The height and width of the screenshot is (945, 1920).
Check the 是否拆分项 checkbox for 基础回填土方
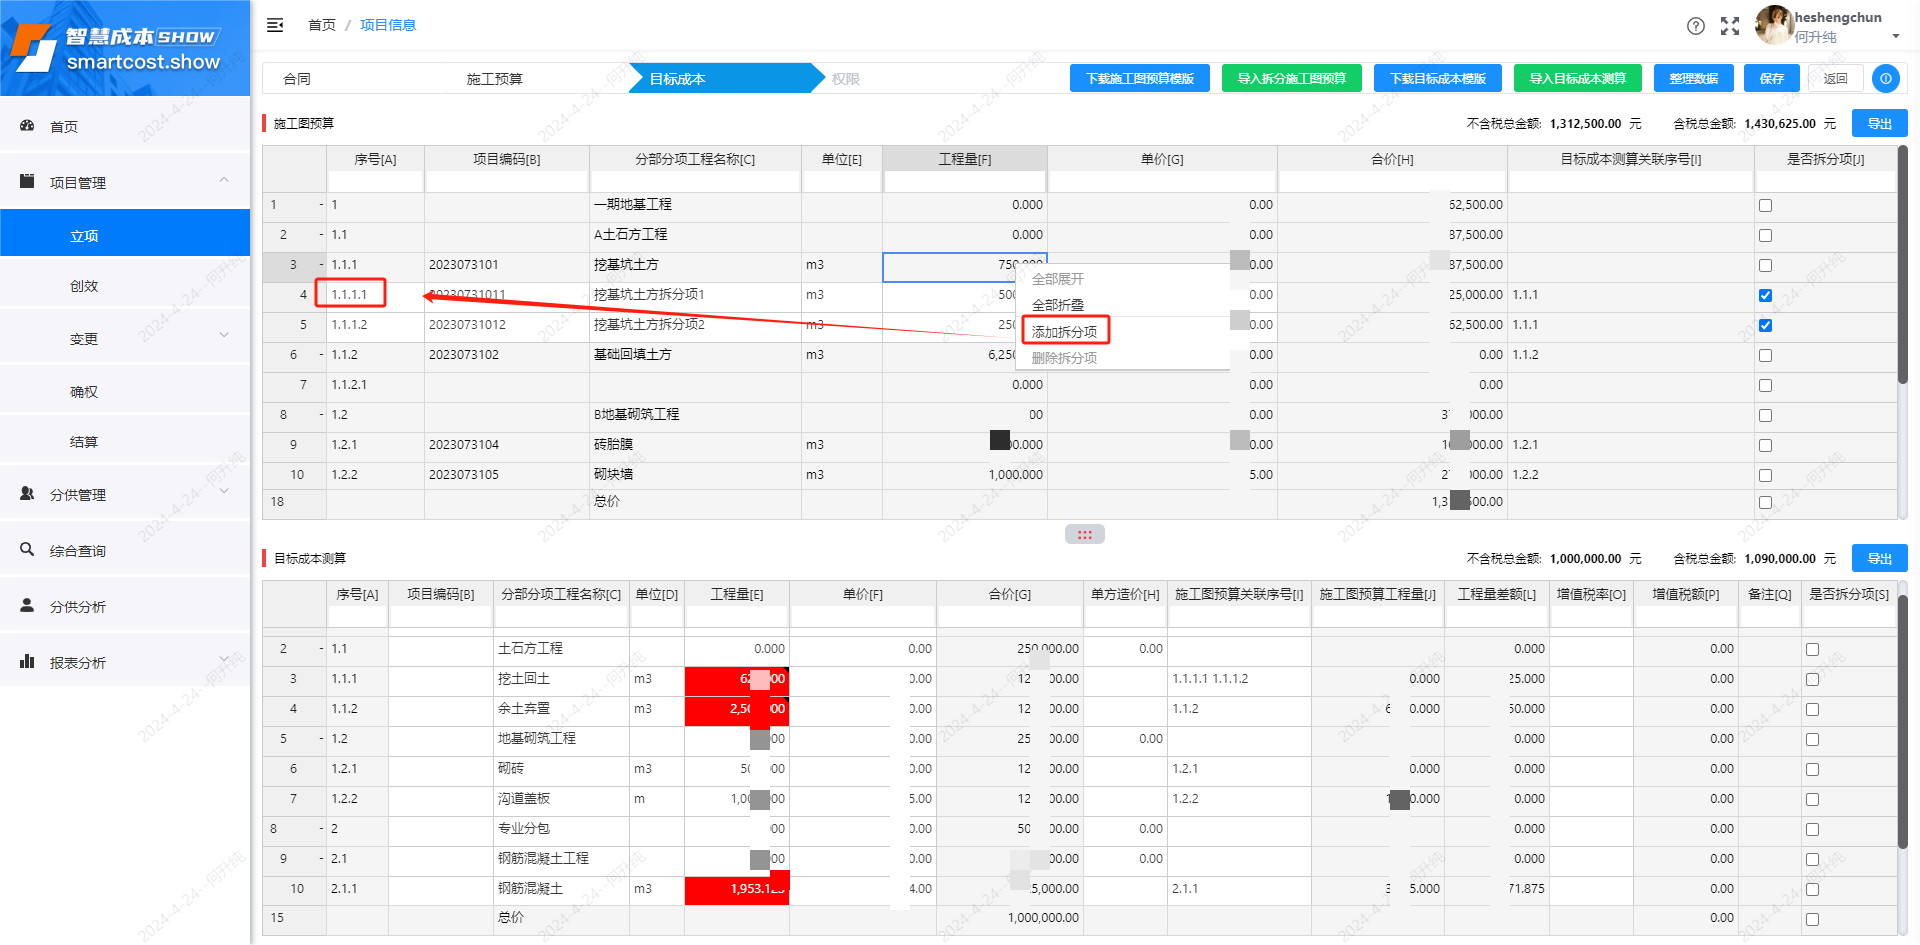(x=1765, y=355)
